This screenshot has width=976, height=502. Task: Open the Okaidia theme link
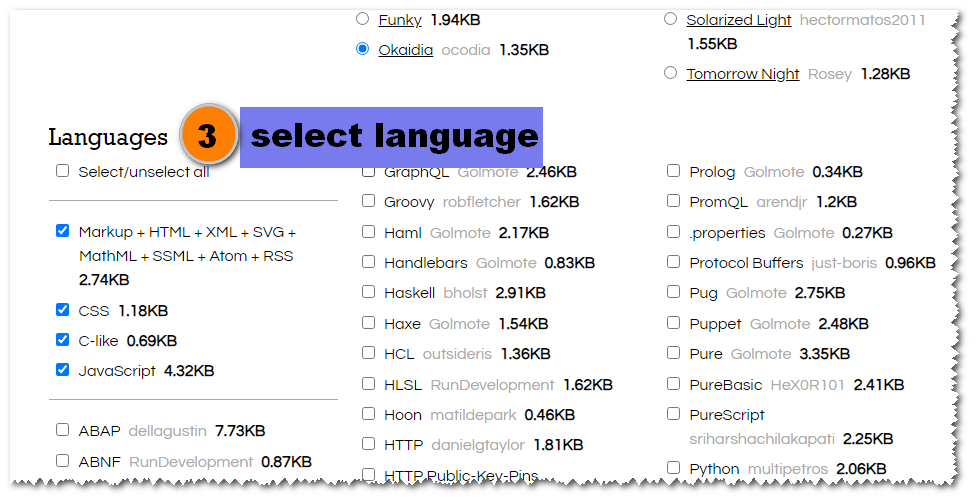(405, 50)
